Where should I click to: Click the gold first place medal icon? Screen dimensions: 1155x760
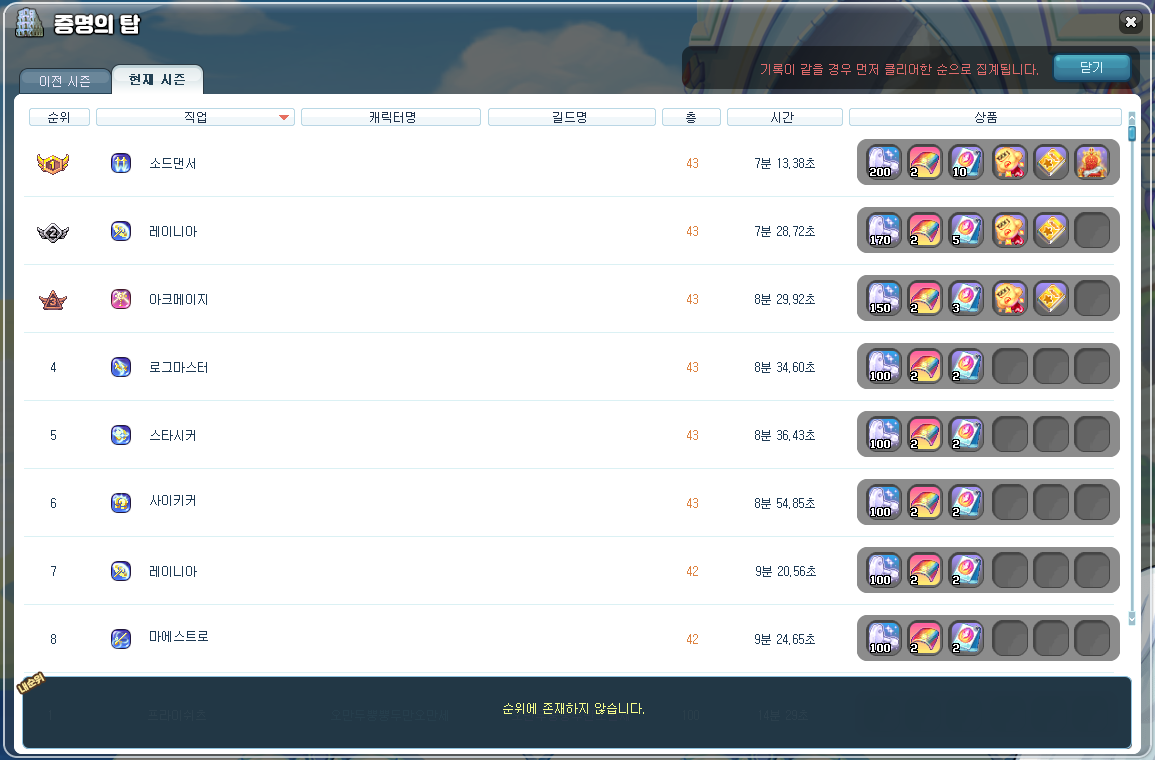(x=53, y=163)
